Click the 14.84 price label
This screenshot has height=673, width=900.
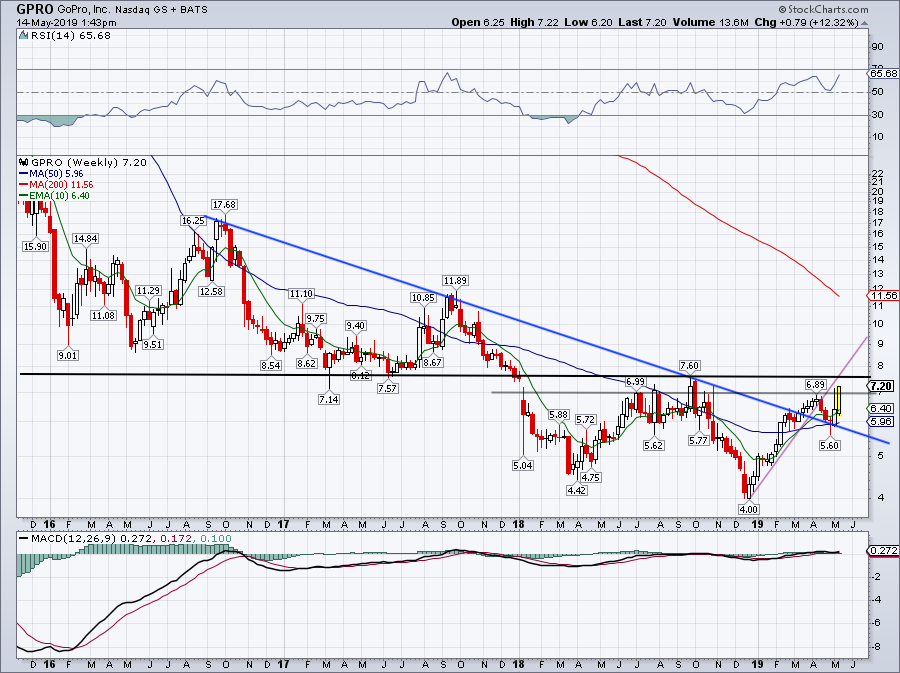click(86, 238)
